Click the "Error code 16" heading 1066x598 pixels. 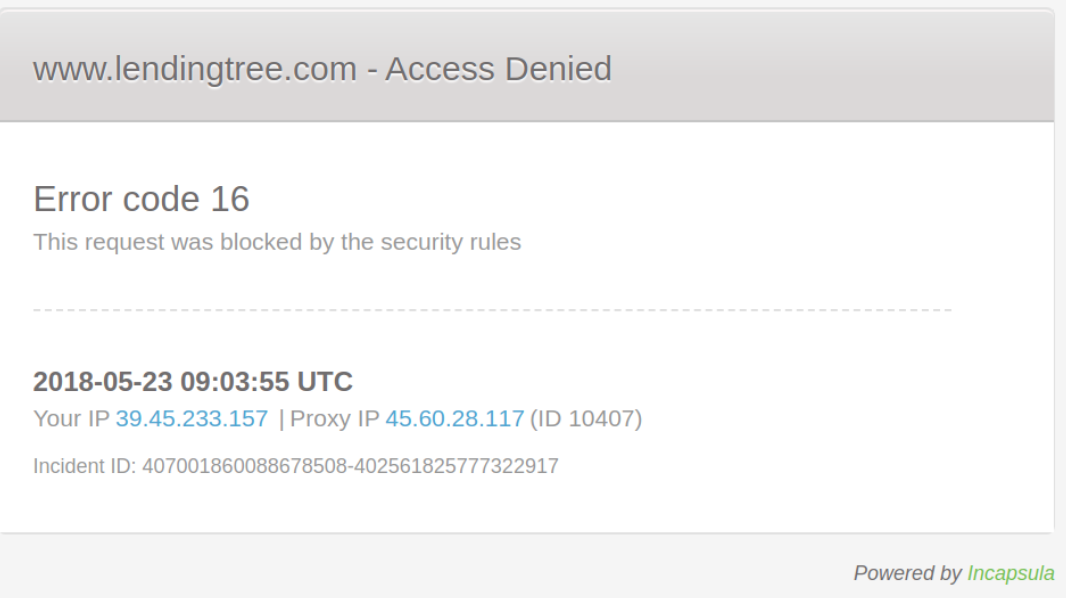coord(141,199)
